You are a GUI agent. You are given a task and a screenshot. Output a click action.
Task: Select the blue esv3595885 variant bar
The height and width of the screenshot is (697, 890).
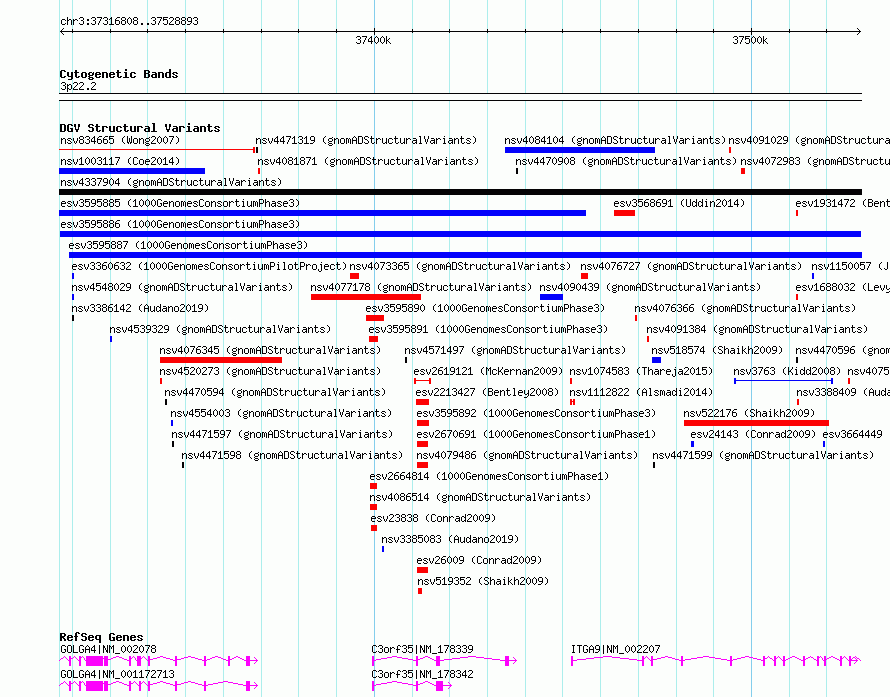322,213
